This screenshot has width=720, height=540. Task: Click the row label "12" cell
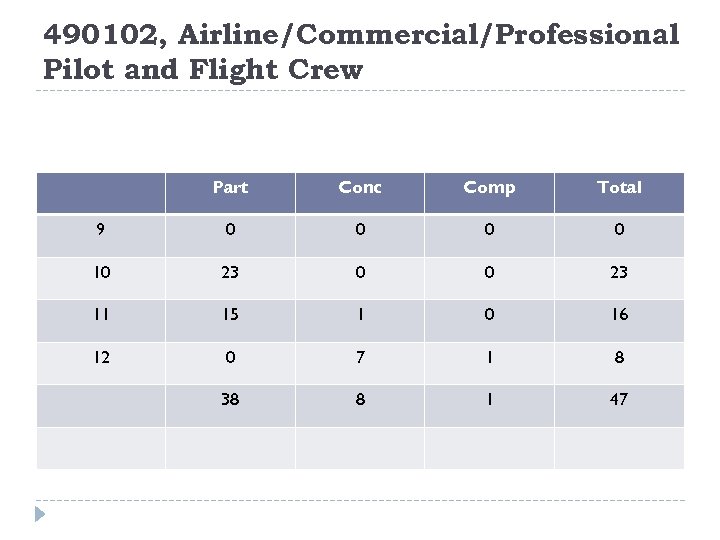(101, 357)
